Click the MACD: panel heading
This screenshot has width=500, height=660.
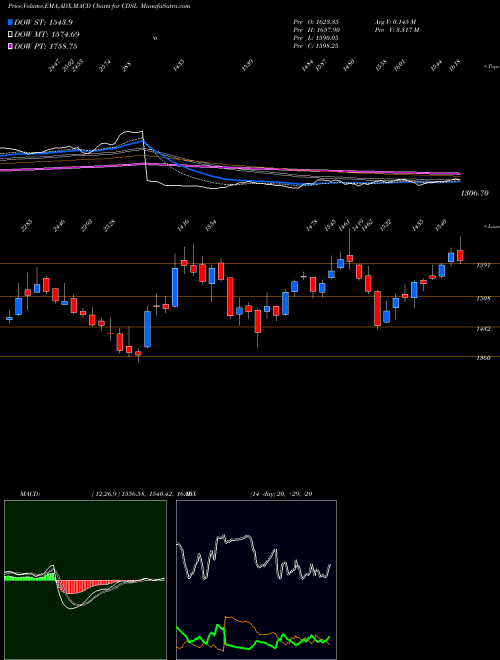point(29,494)
